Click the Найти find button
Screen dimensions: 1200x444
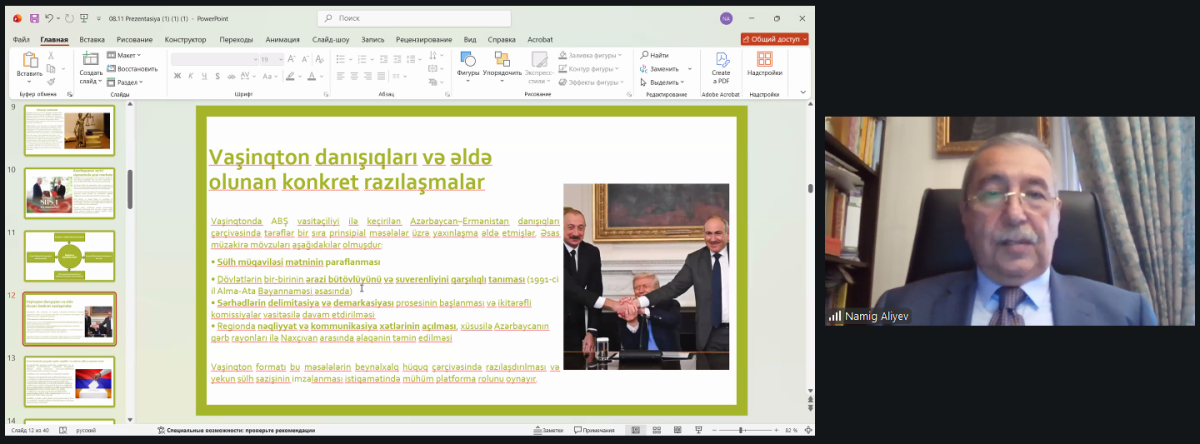(x=654, y=55)
